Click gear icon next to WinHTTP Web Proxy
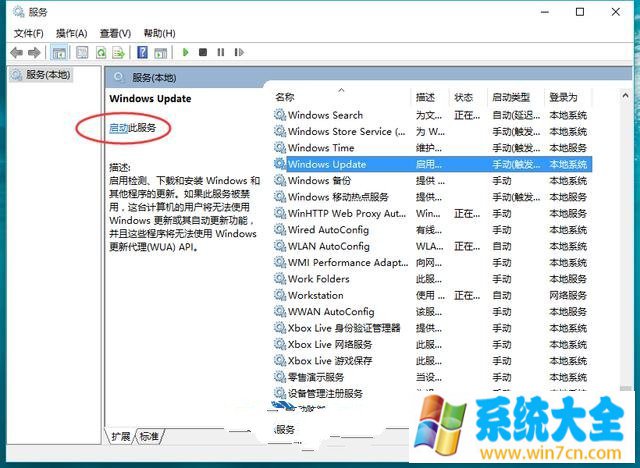The width and height of the screenshot is (640, 468). pyautogui.click(x=280, y=213)
